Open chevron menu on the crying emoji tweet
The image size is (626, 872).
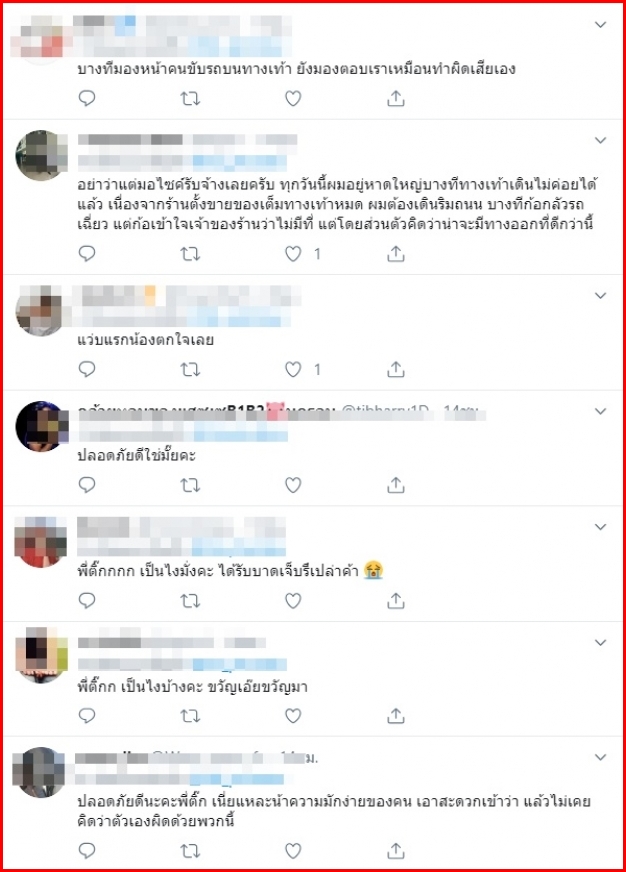pyautogui.click(x=600, y=527)
